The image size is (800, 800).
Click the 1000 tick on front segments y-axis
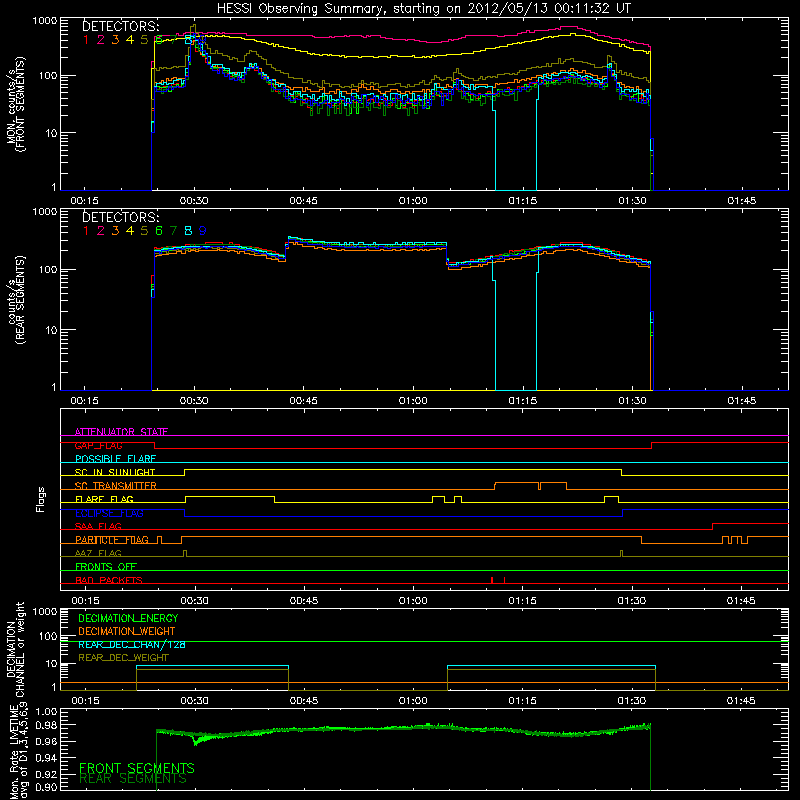click(x=44, y=21)
